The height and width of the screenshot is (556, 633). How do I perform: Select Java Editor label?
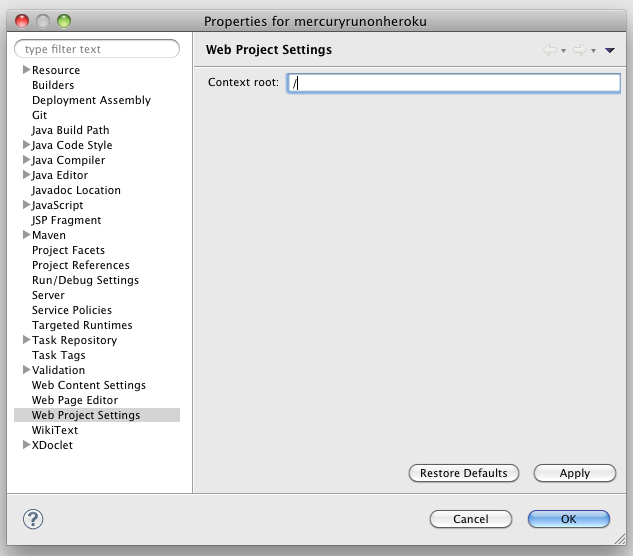tap(60, 175)
